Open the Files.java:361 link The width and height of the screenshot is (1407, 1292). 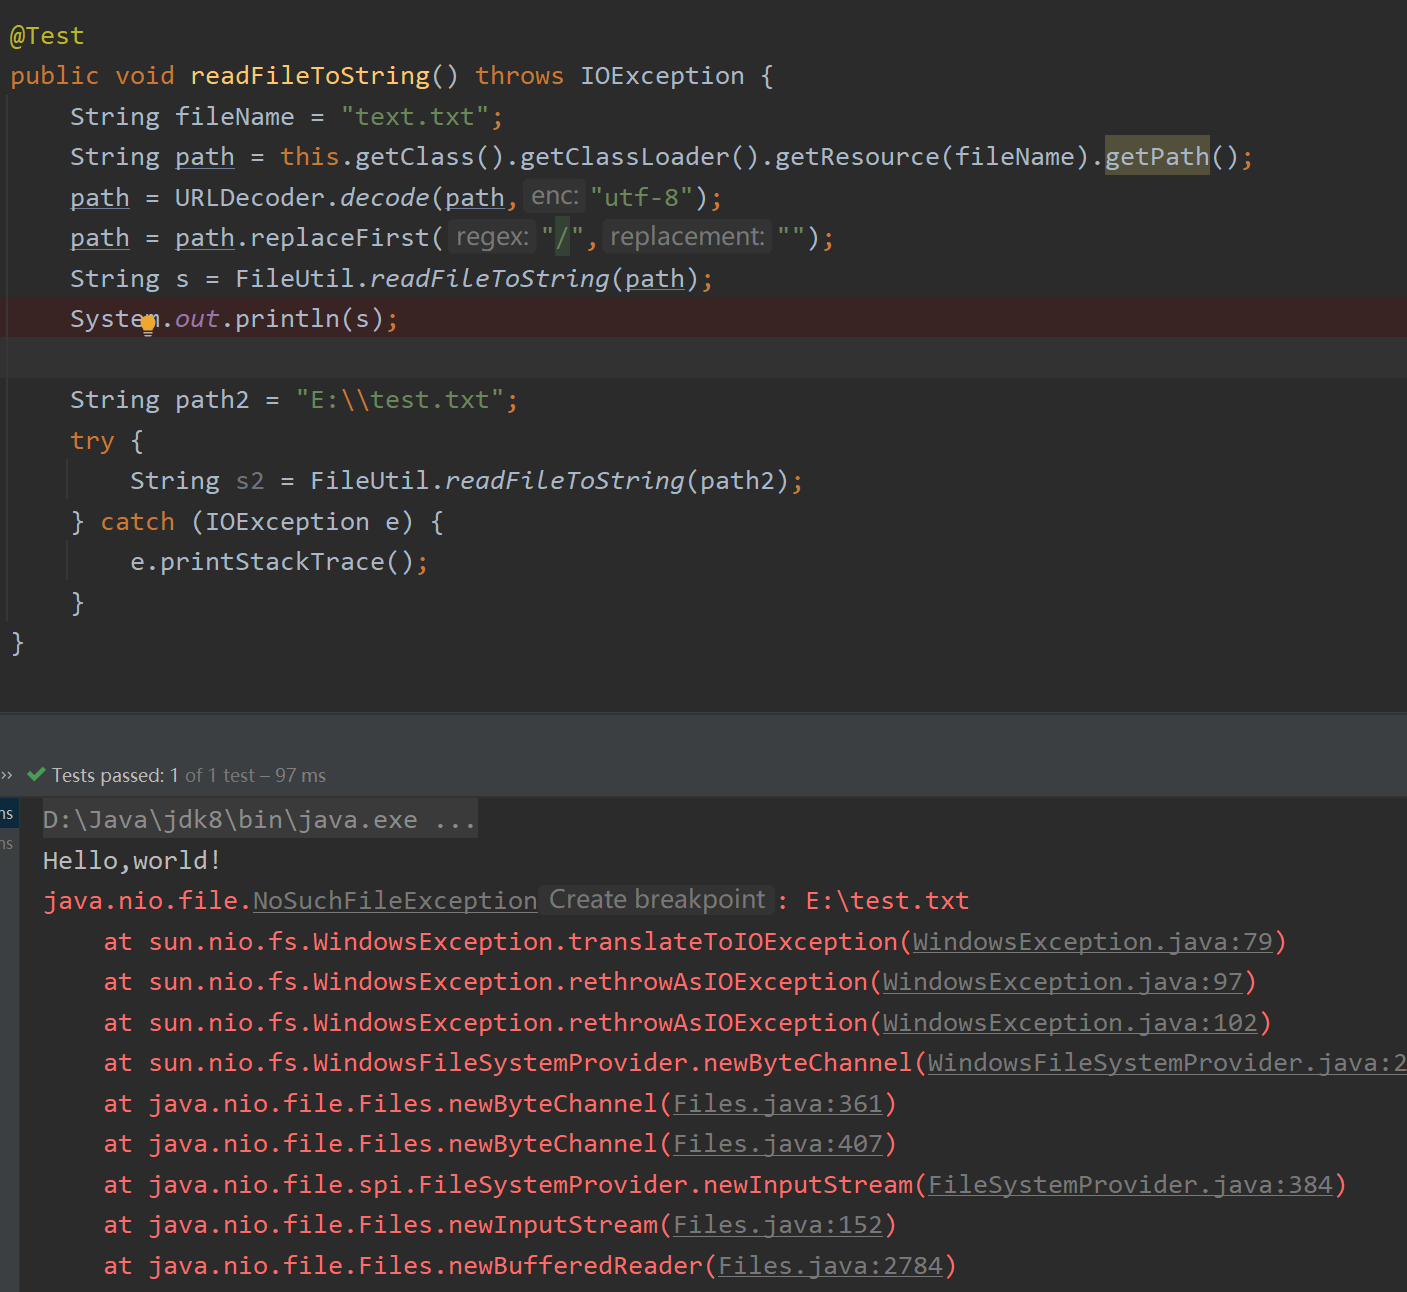[778, 1104]
